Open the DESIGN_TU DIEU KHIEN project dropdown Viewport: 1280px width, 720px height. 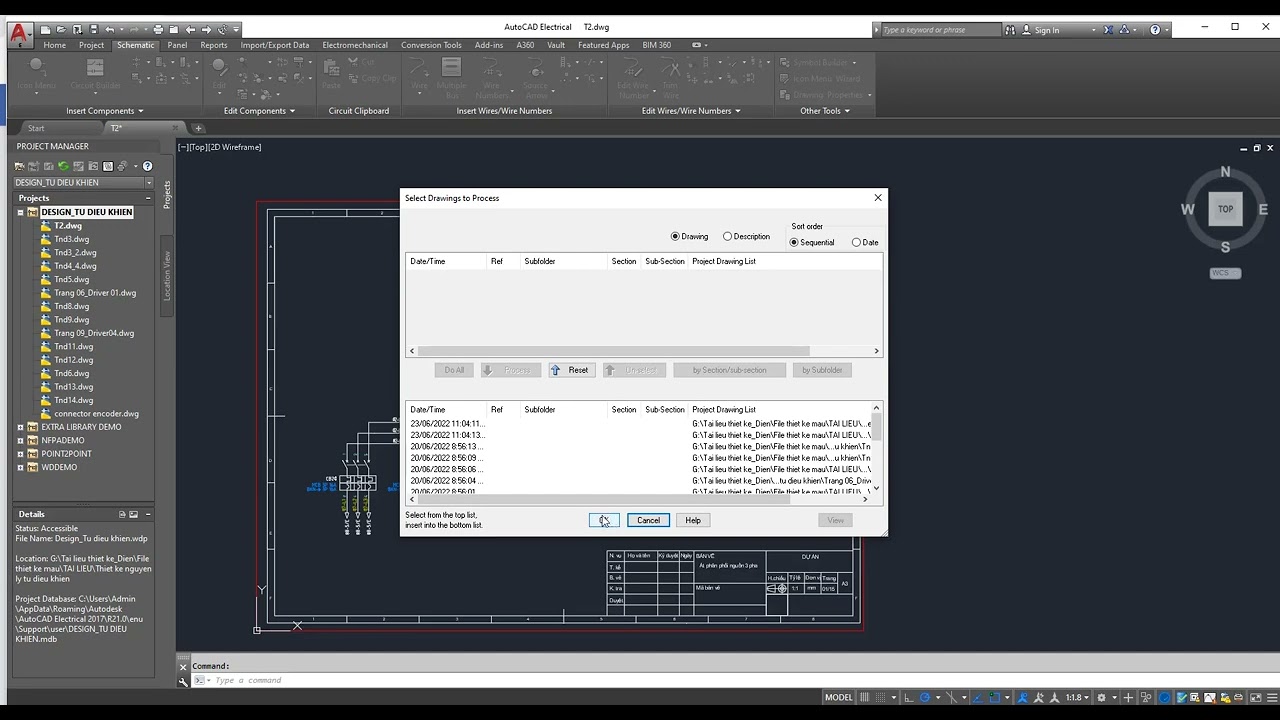(x=149, y=183)
